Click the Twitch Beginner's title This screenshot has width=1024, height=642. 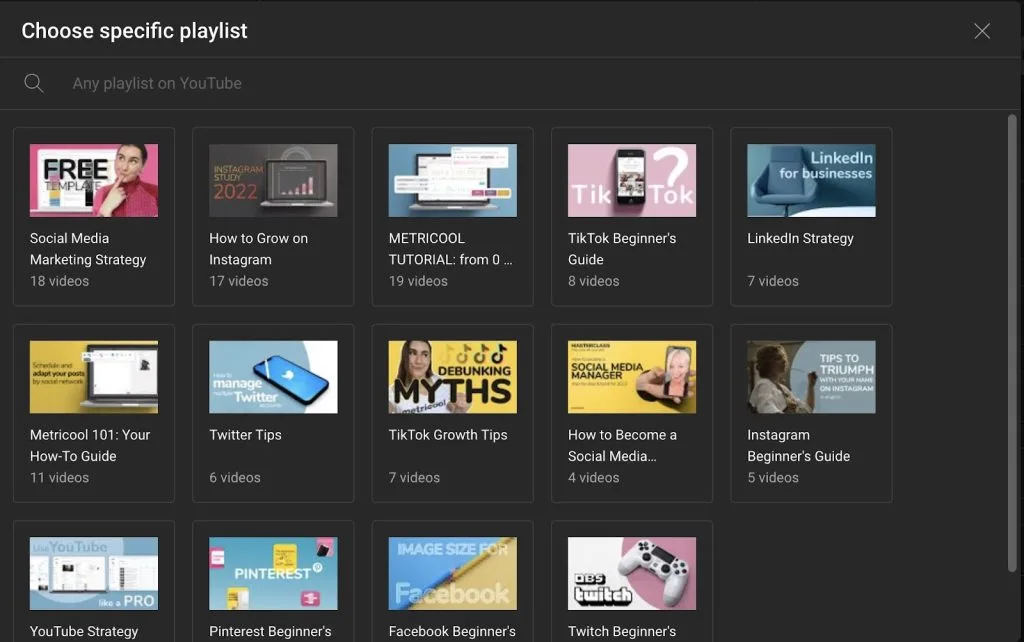pos(622,632)
